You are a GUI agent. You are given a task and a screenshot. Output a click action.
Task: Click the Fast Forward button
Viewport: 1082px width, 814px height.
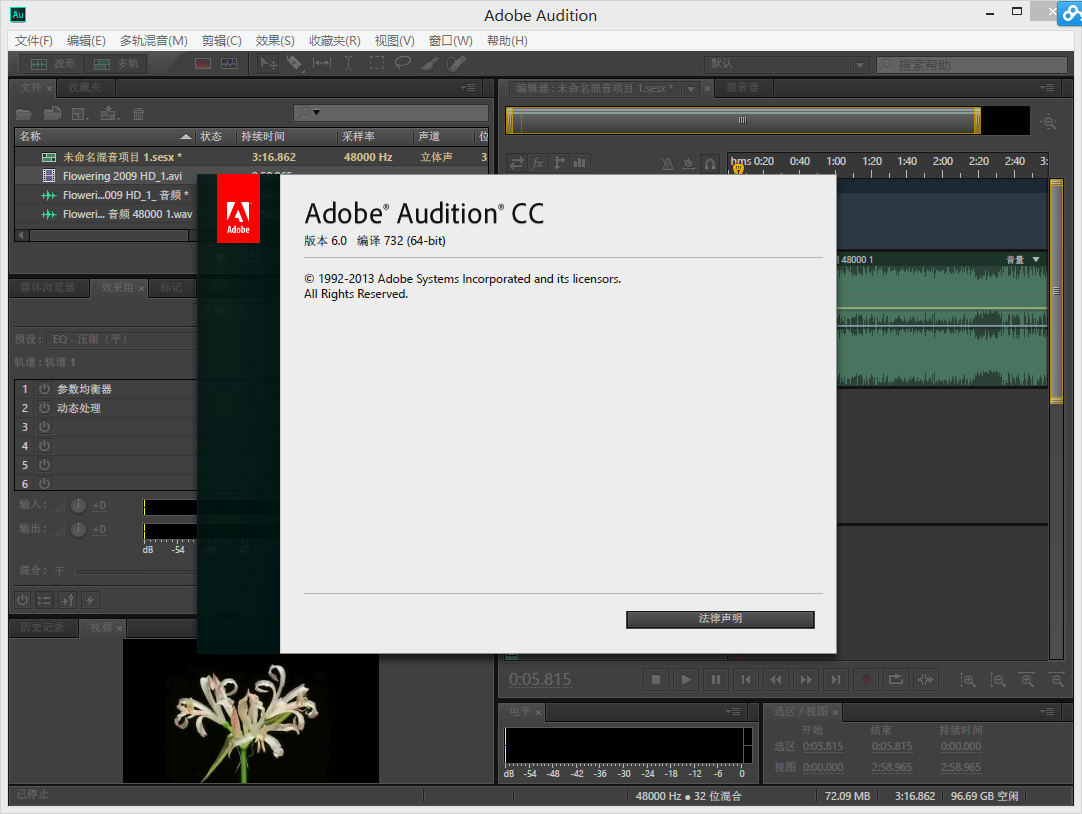tap(806, 679)
